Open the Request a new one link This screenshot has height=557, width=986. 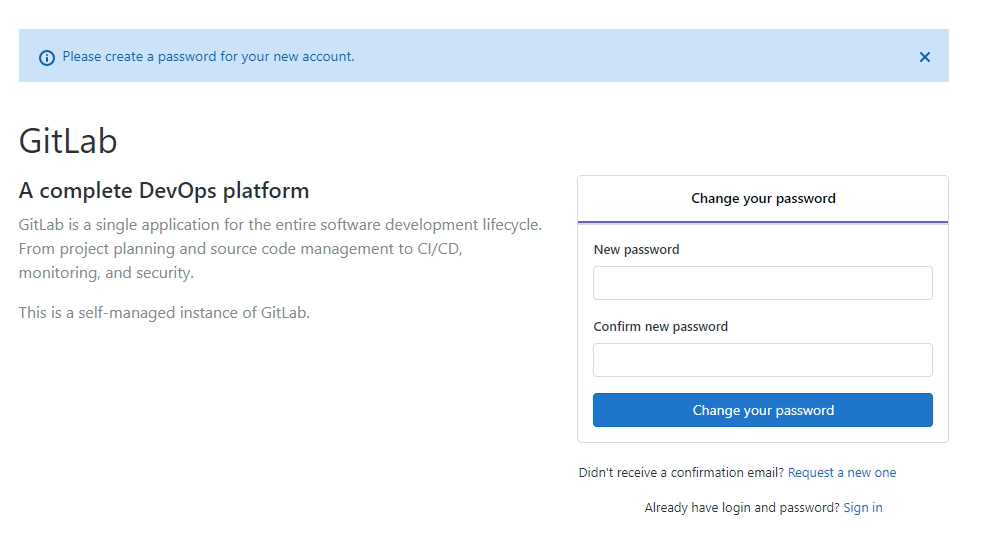841,473
